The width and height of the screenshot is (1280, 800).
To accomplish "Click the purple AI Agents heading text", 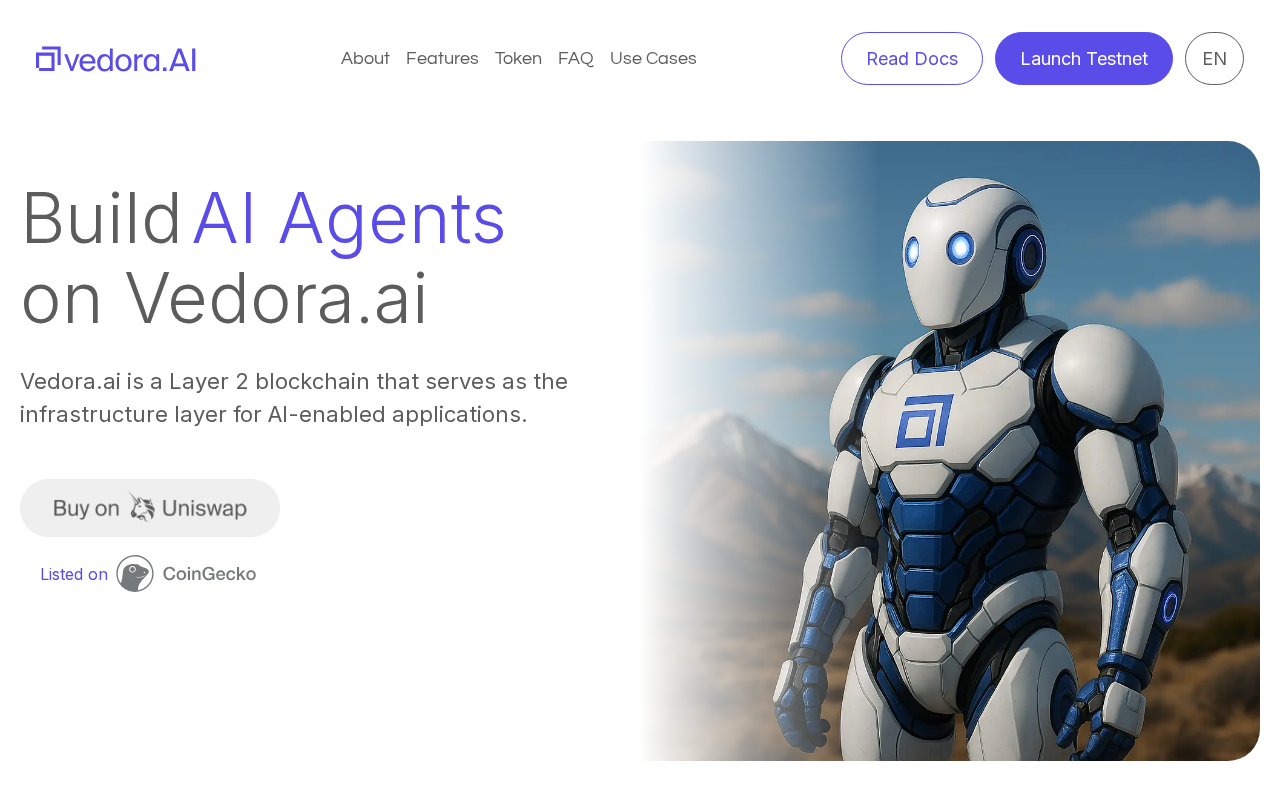I will pyautogui.click(x=349, y=218).
